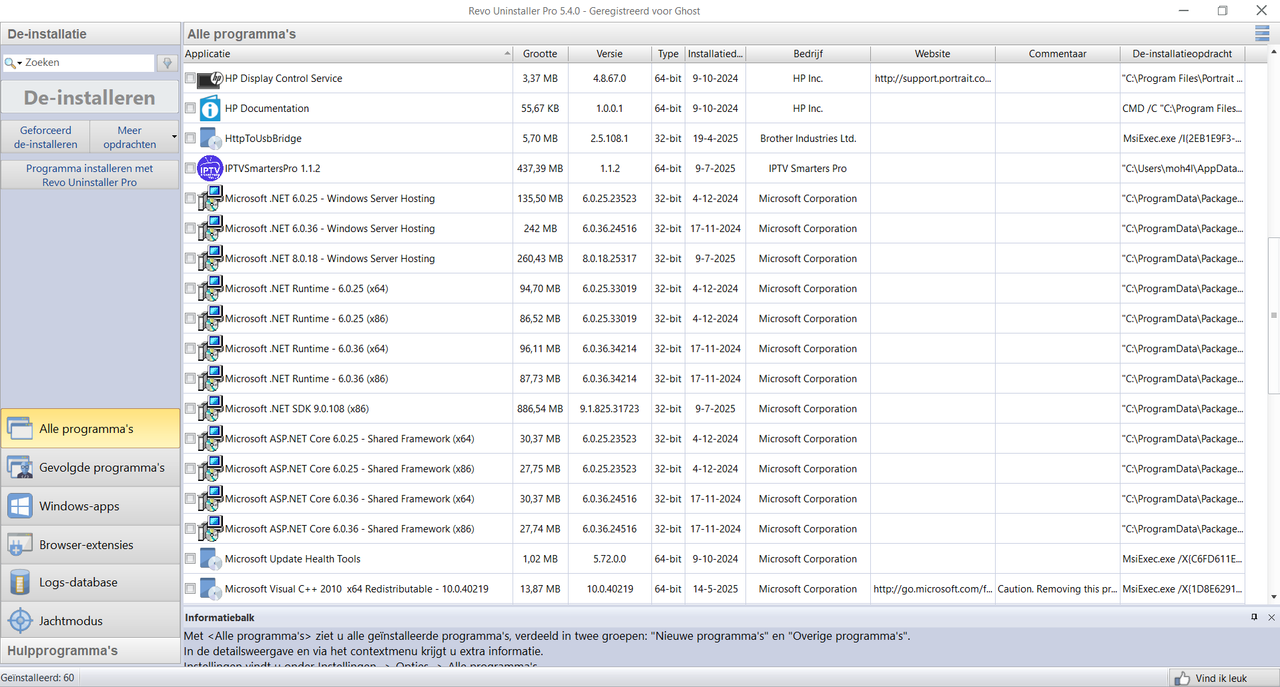The image size is (1280, 687).
Task: Tick the Microsoft Update Health Tools checkbox
Action: (x=190, y=559)
